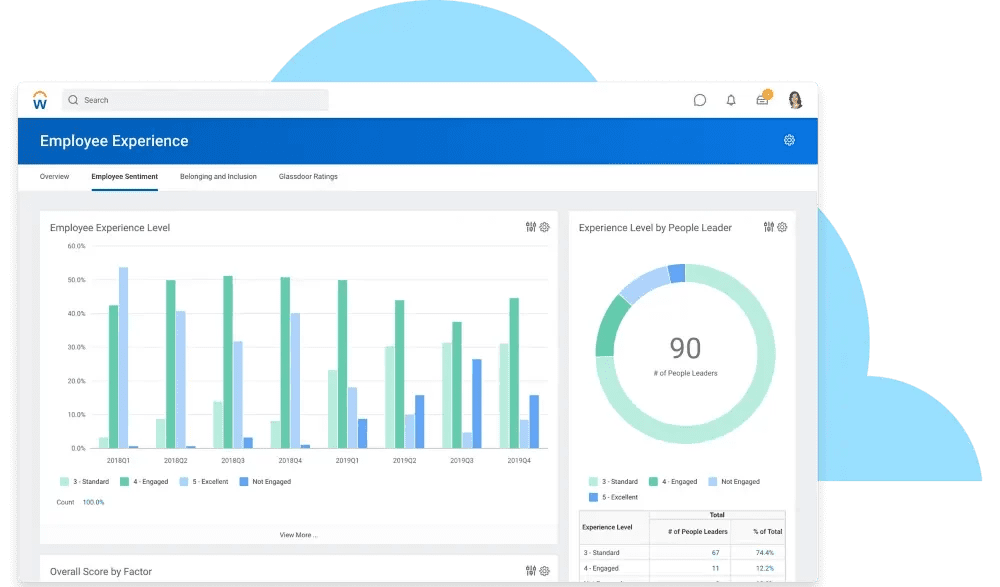Open the inbox tray icon
The image size is (1000, 587).
[763, 100]
